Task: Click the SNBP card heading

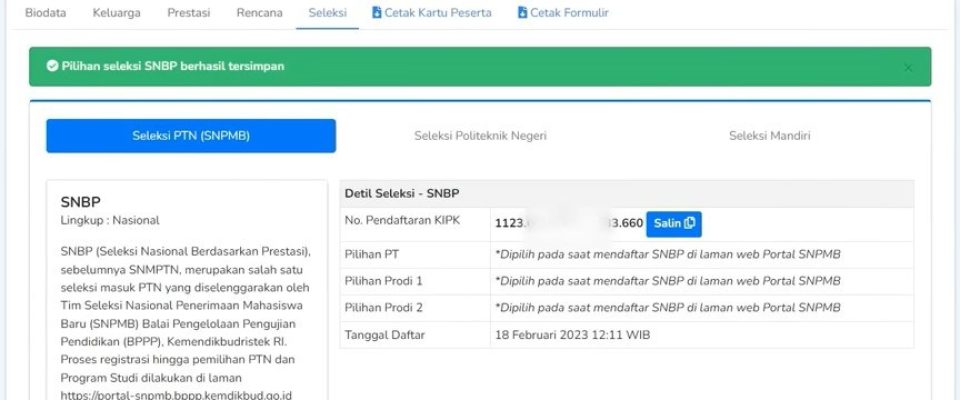Action: coord(81,203)
